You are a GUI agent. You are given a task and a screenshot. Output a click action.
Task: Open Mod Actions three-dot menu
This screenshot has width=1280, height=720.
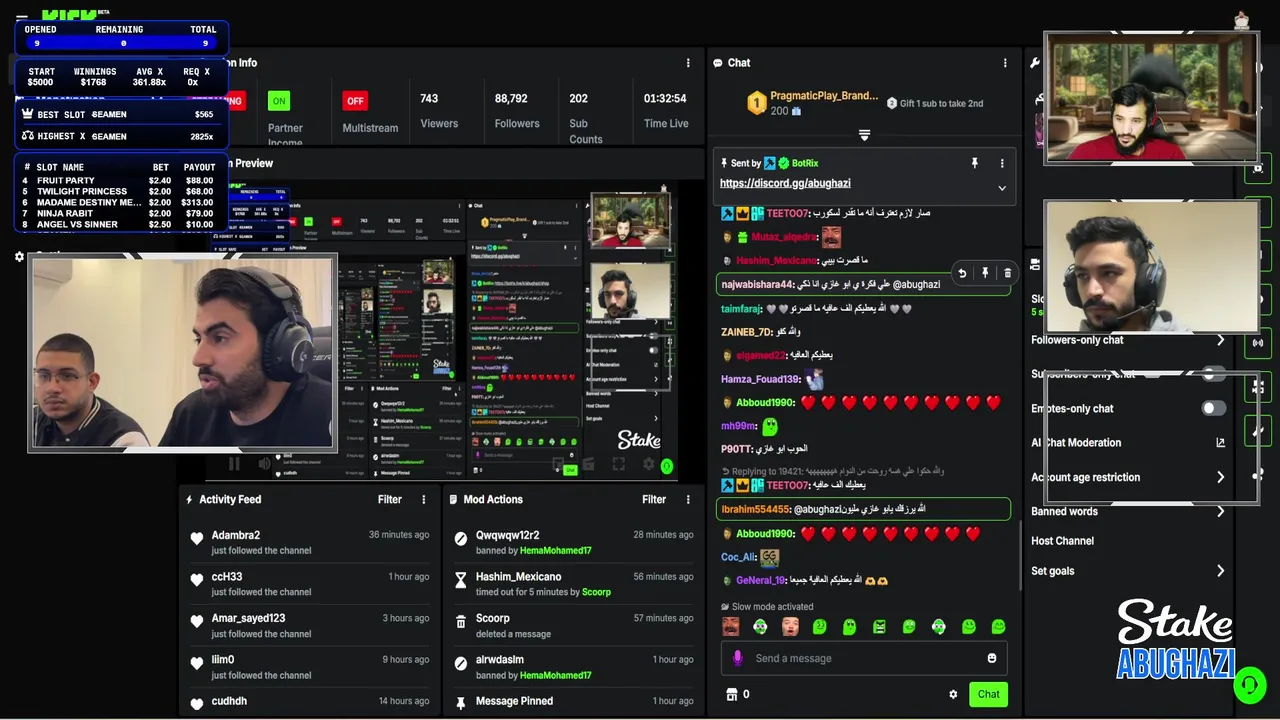pos(687,499)
